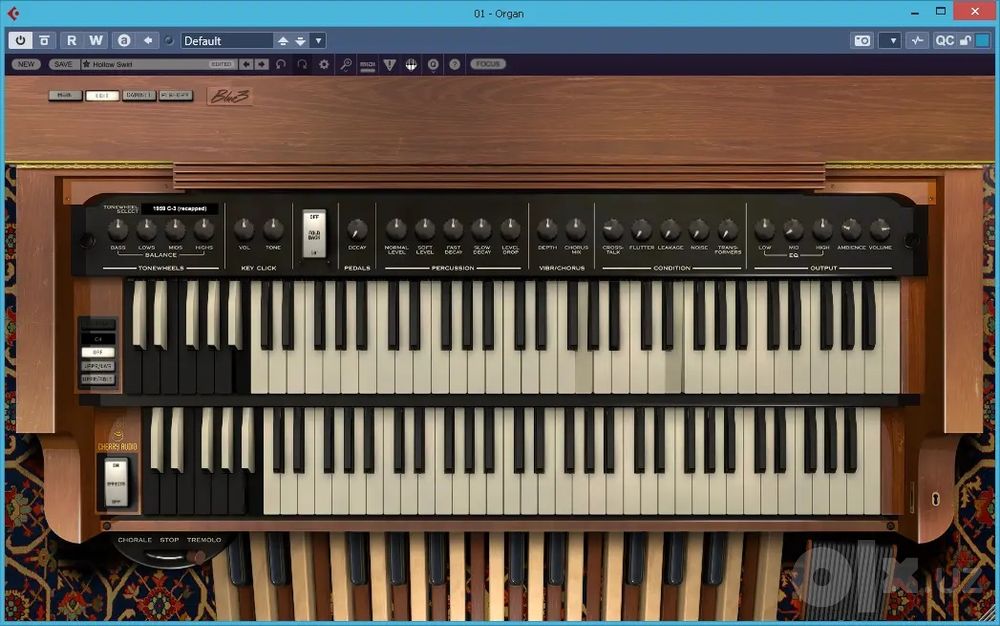
Task: Toggle the A/B setting comparison button
Action: 124,40
